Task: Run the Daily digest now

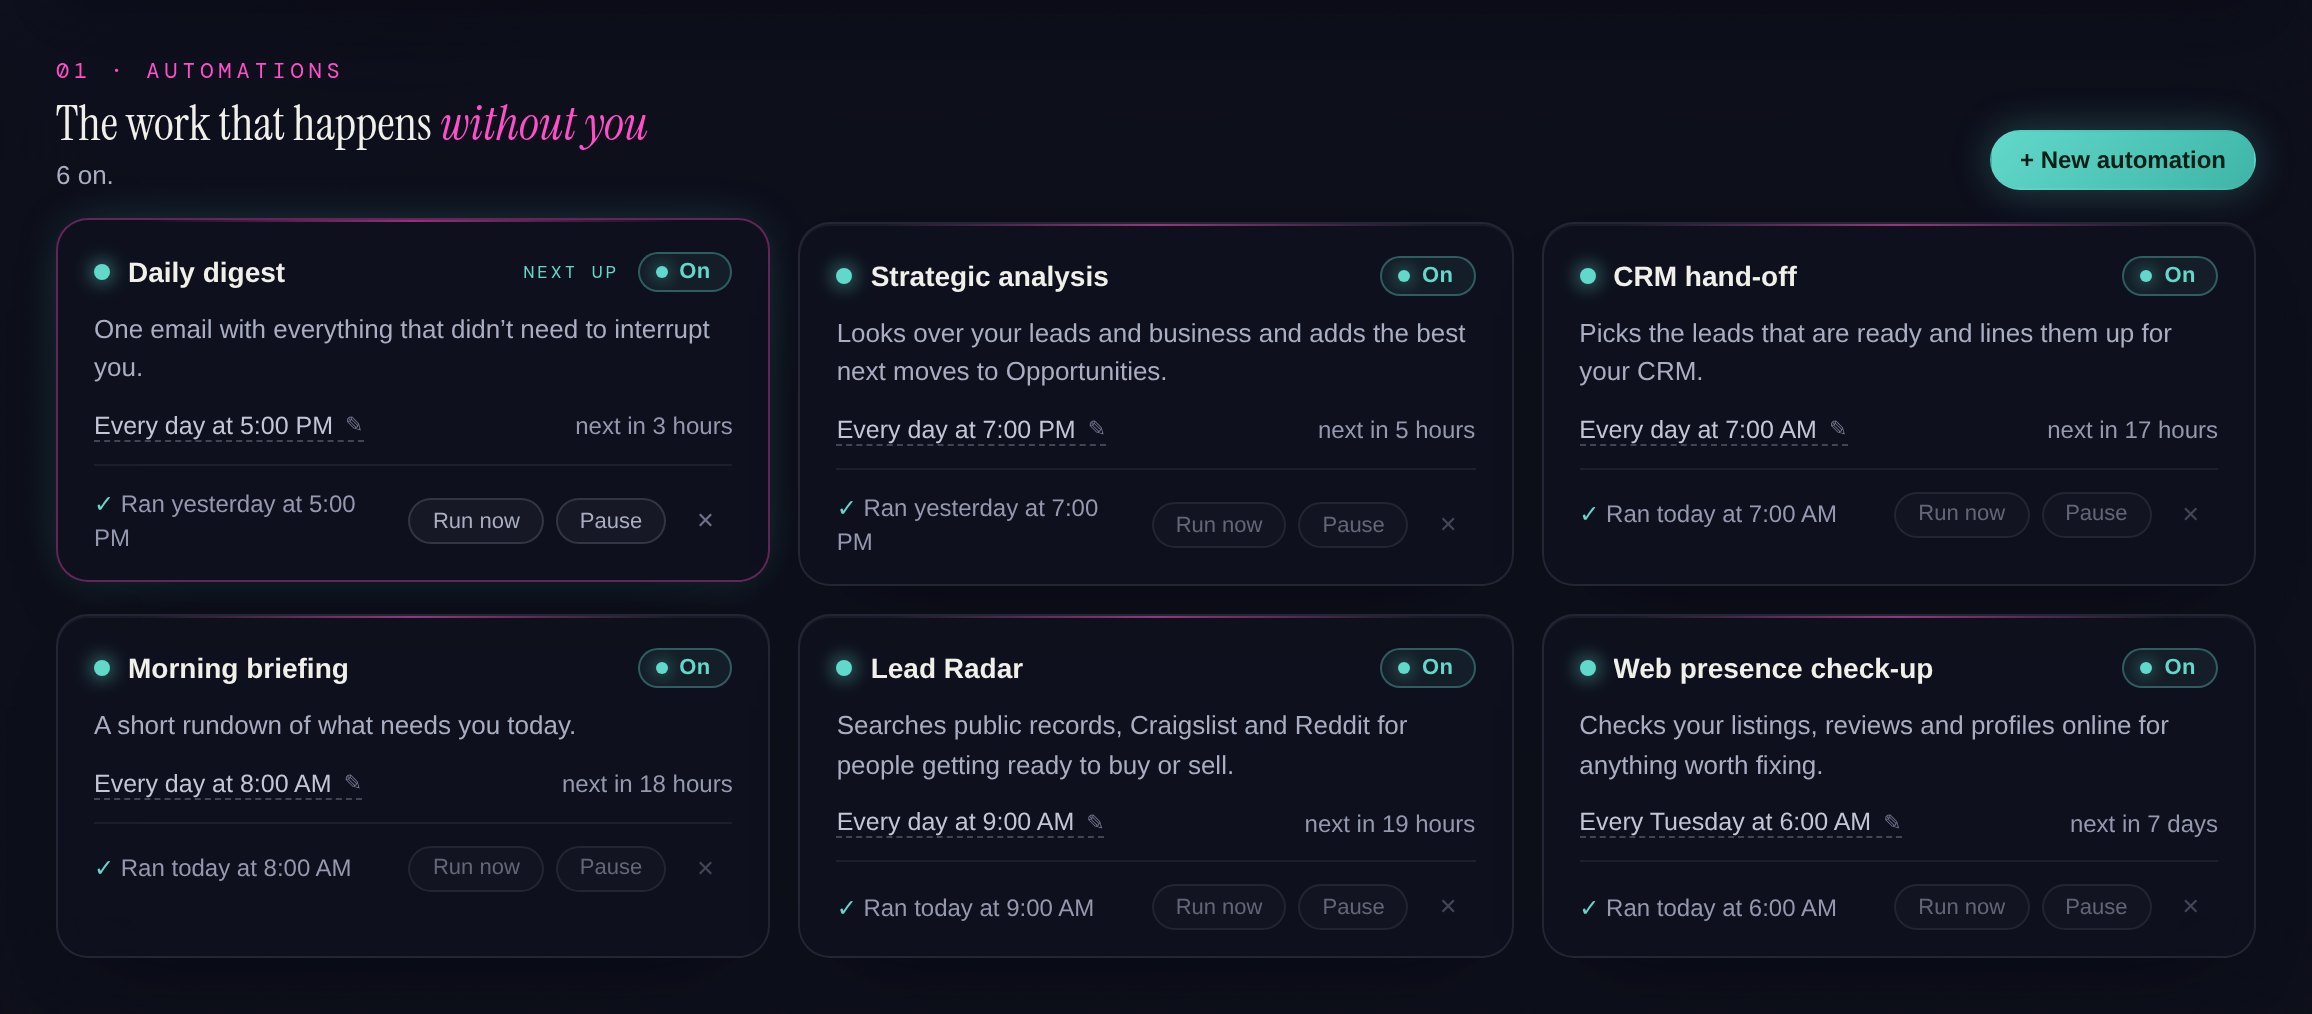Action: click(x=476, y=521)
